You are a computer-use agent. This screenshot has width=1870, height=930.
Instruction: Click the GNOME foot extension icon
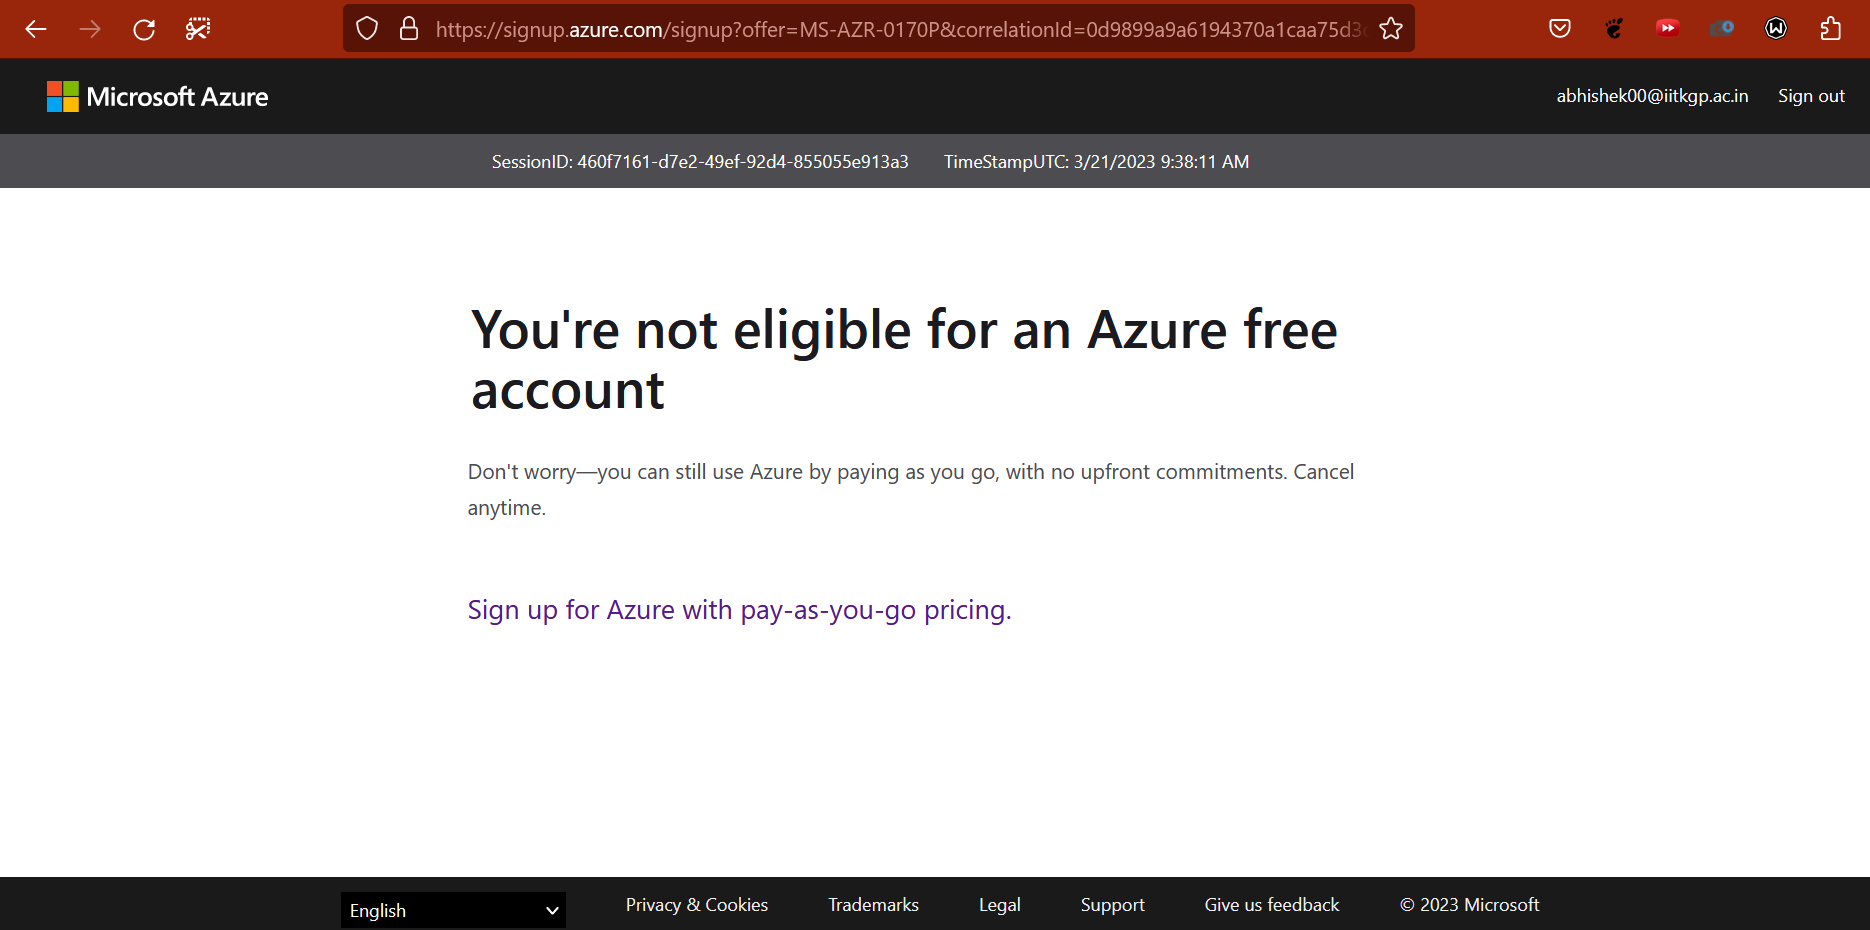pyautogui.click(x=1614, y=29)
